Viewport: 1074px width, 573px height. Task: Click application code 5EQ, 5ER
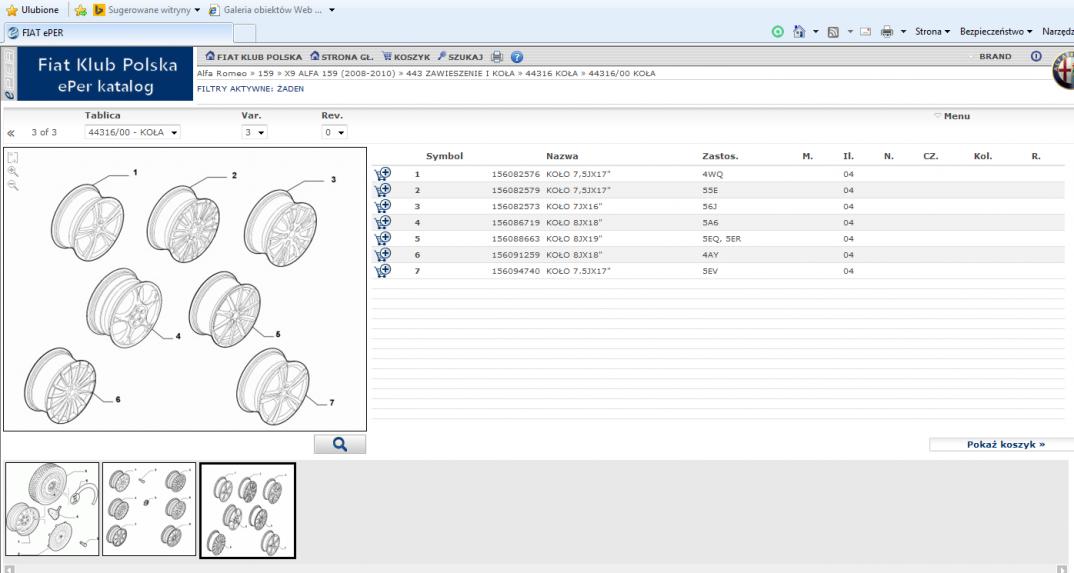(x=721, y=239)
